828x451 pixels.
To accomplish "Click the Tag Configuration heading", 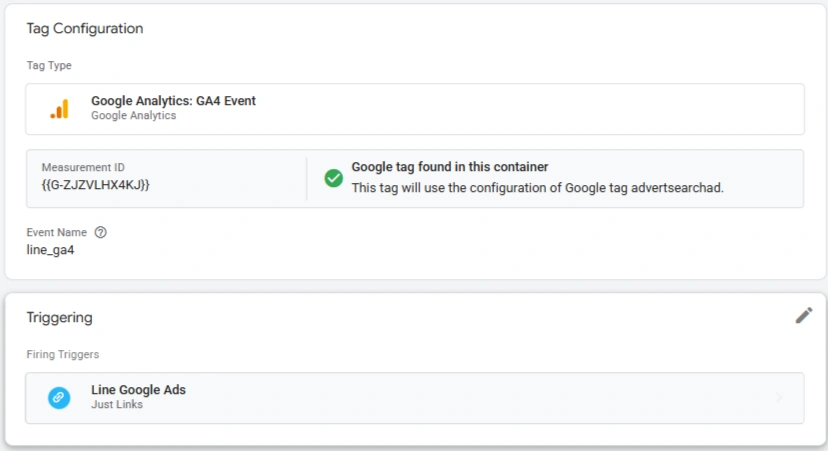I will (x=84, y=29).
